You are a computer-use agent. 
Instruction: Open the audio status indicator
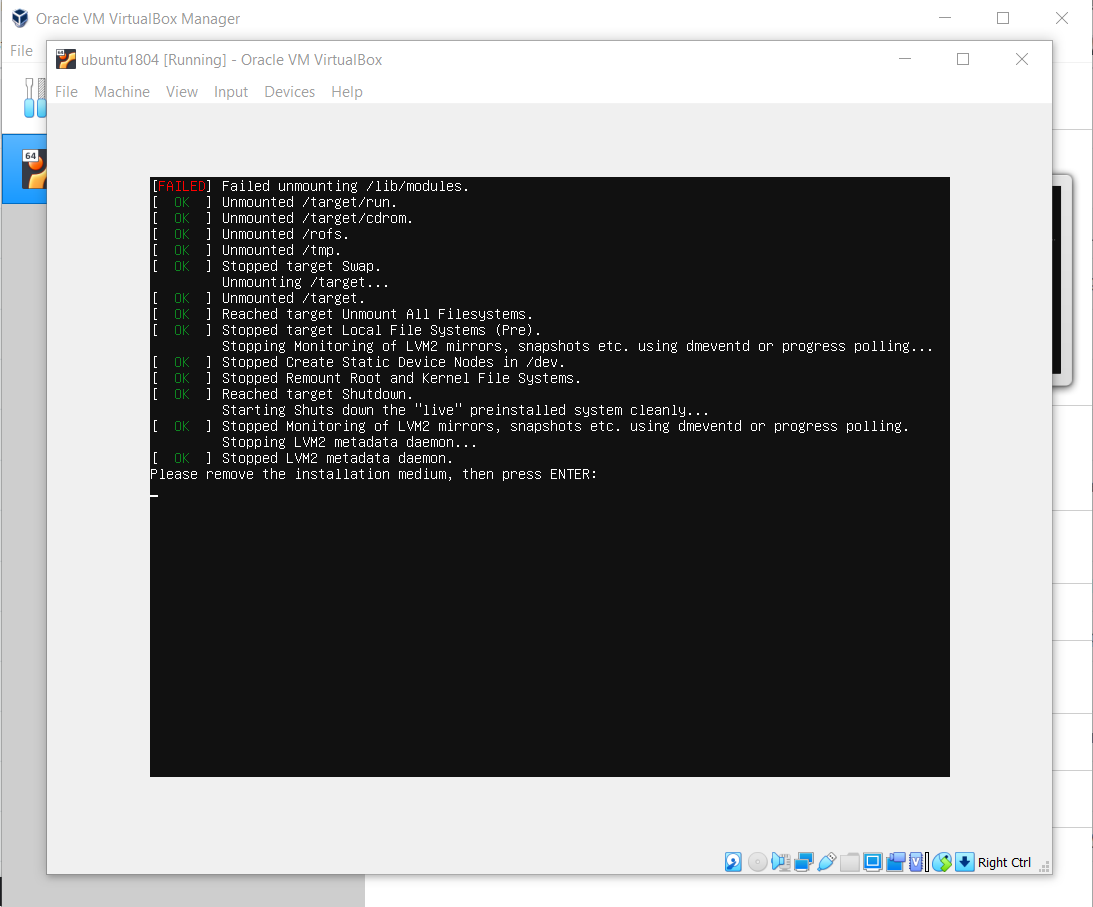point(781,862)
